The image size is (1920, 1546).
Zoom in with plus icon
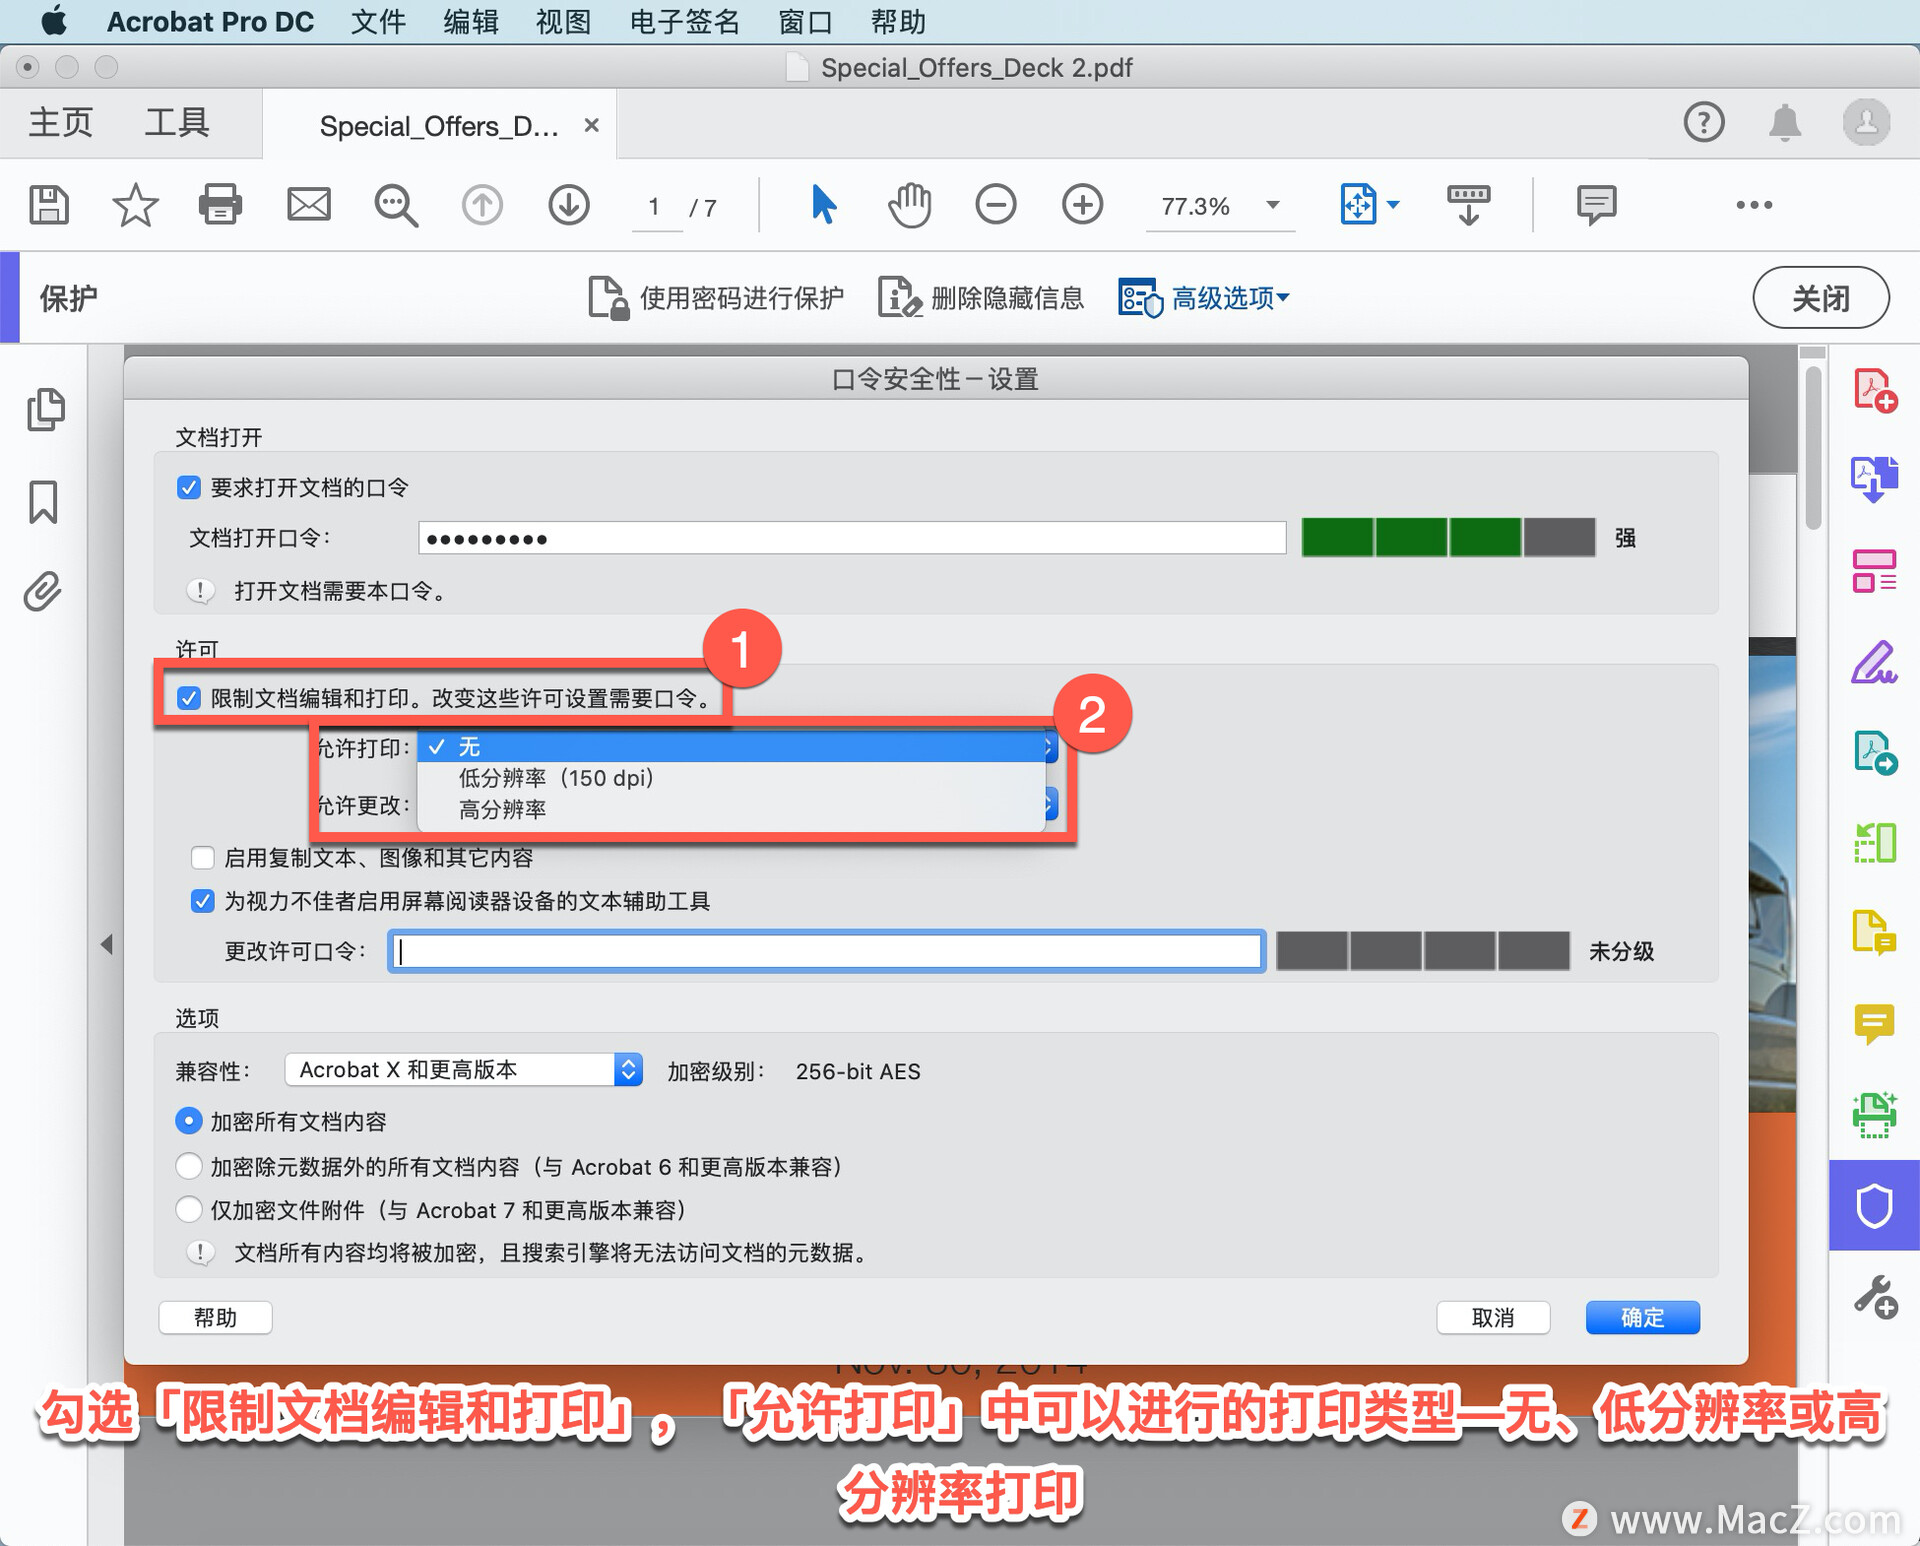tap(1082, 205)
